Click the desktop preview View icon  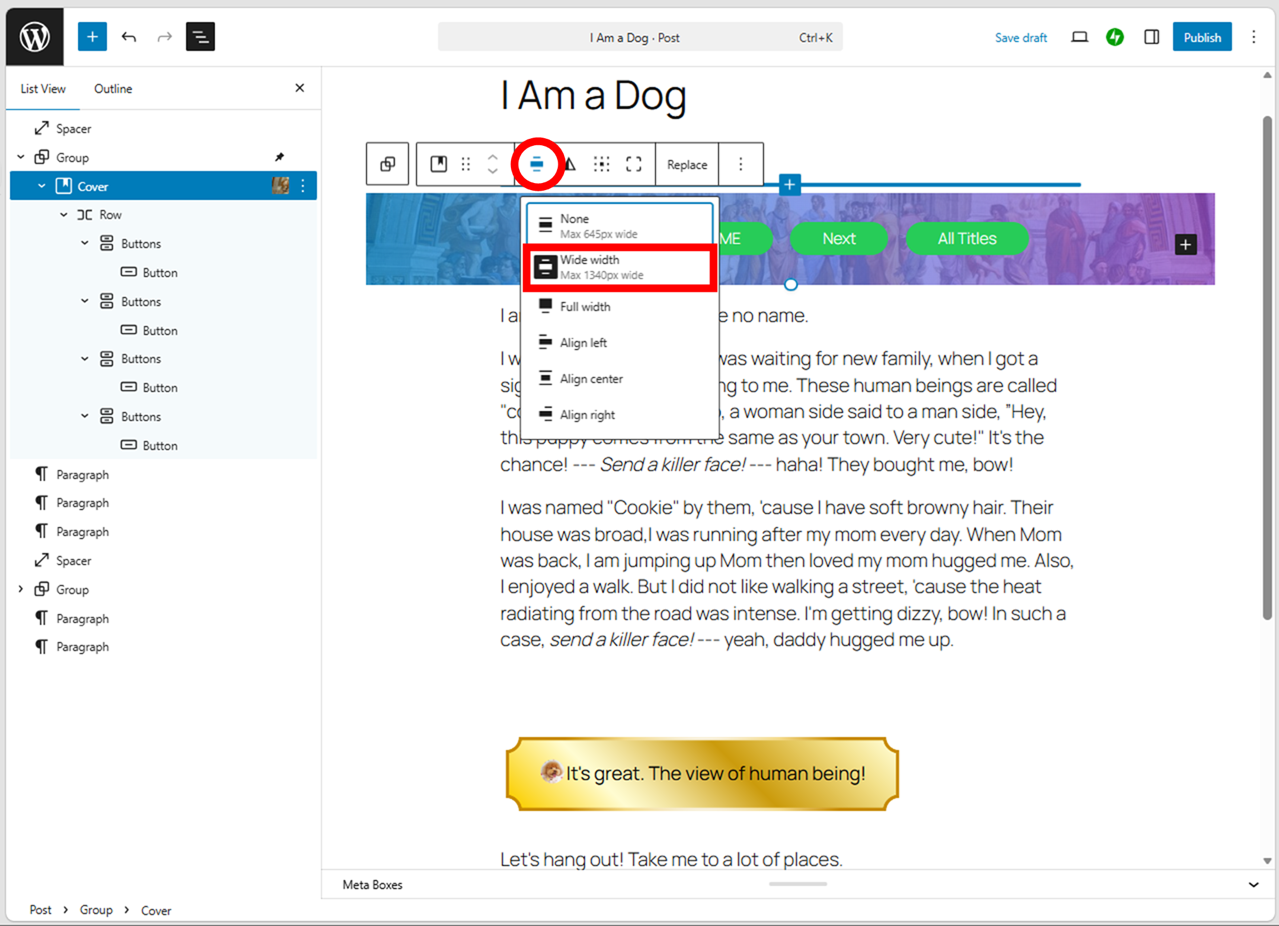click(1079, 37)
